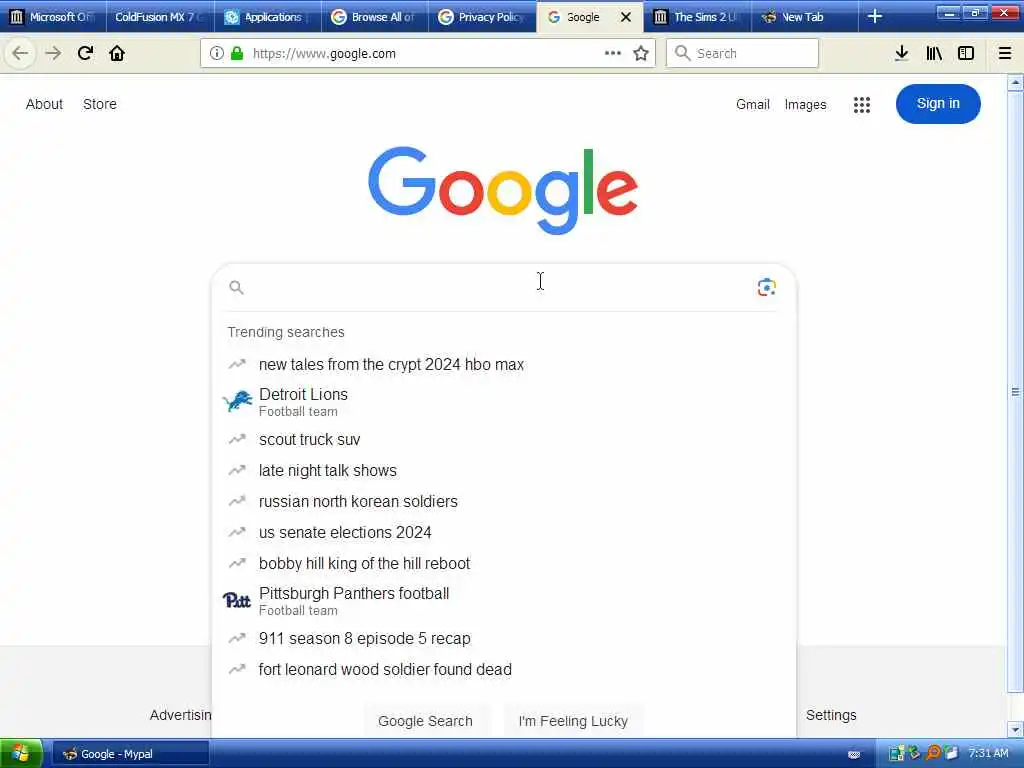
Task: Open the Gmail link
Action: pyautogui.click(x=753, y=104)
